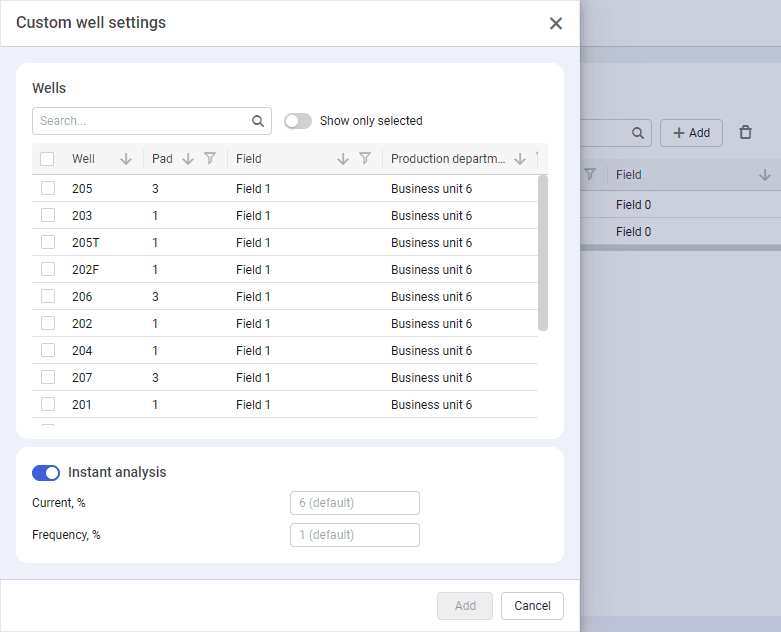Click Field 1 in row 202
781x632 pixels.
click(x=253, y=324)
